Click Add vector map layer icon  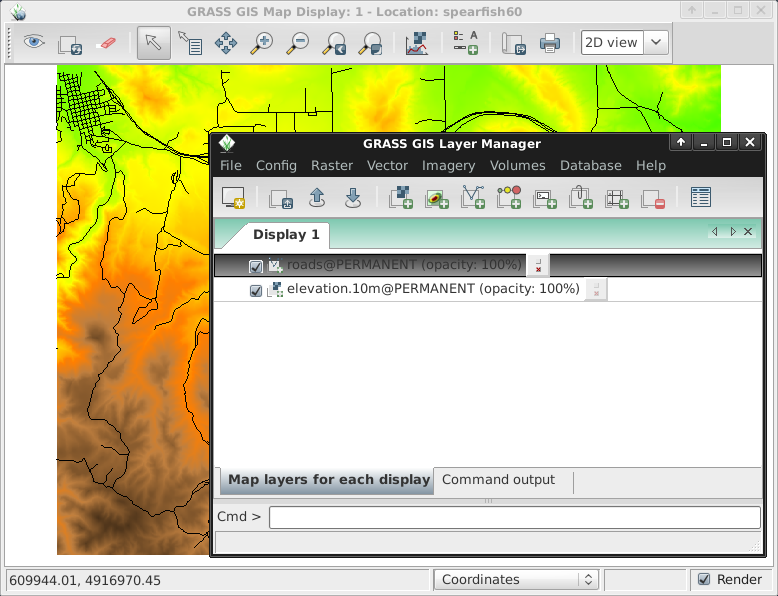472,198
